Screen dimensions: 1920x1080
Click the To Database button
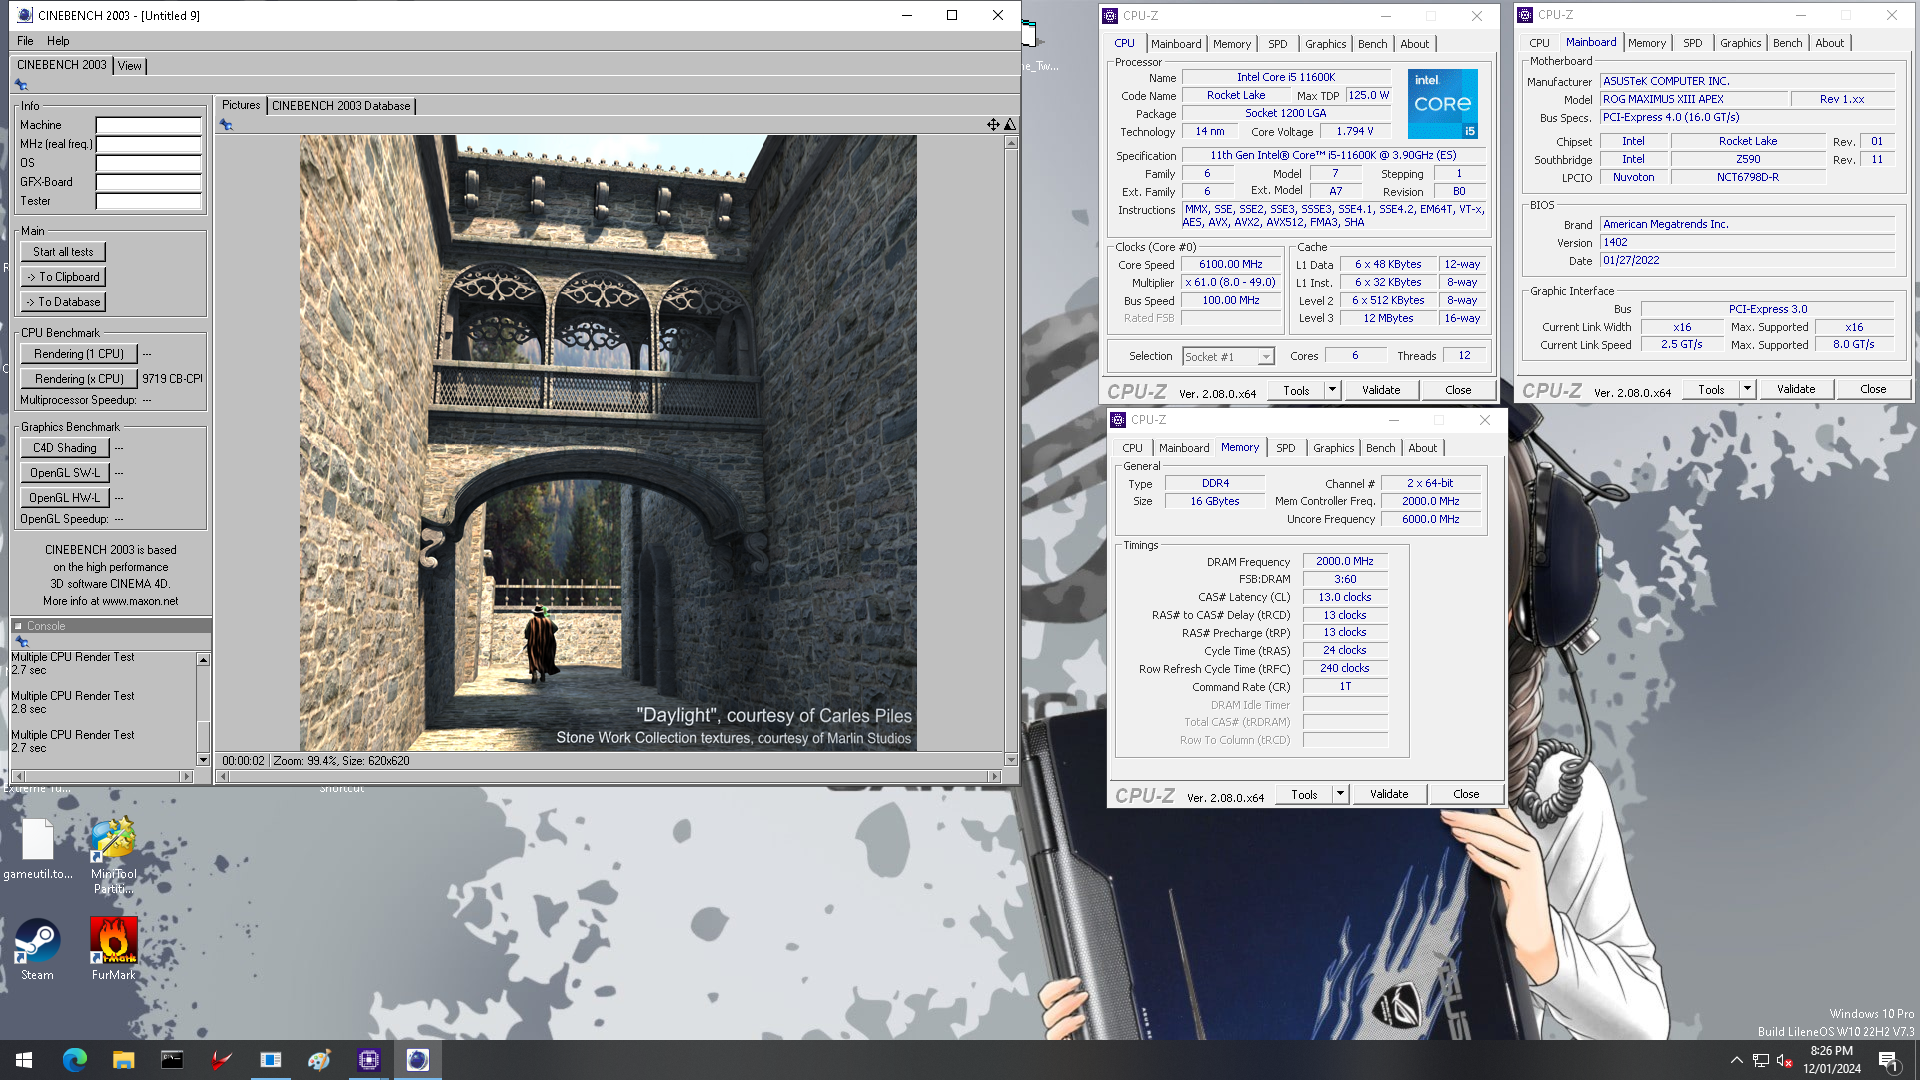point(63,302)
